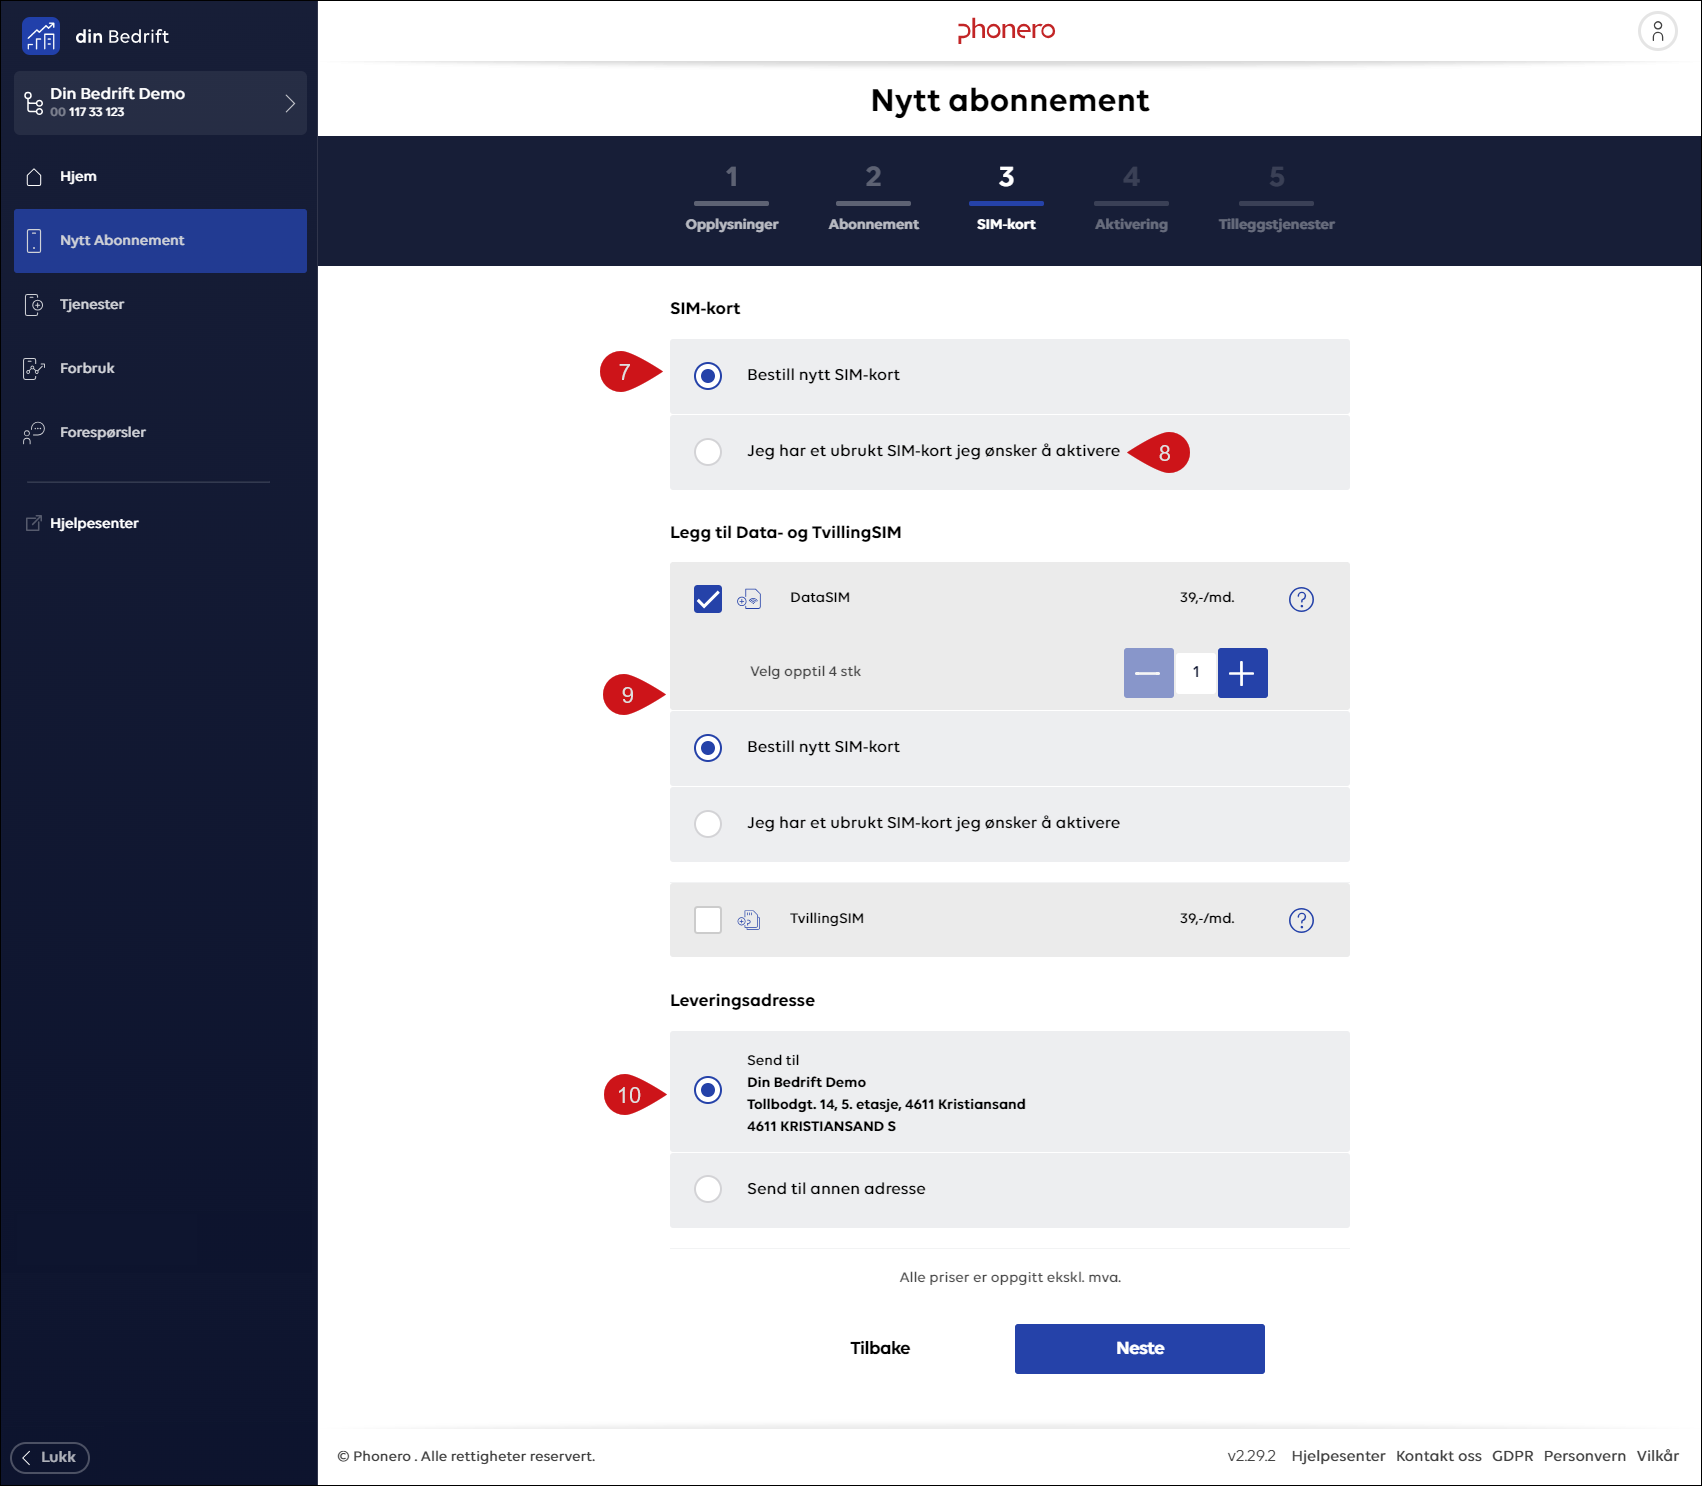The width and height of the screenshot is (1702, 1486).
Task: Open the user profile icon
Action: click(1657, 31)
